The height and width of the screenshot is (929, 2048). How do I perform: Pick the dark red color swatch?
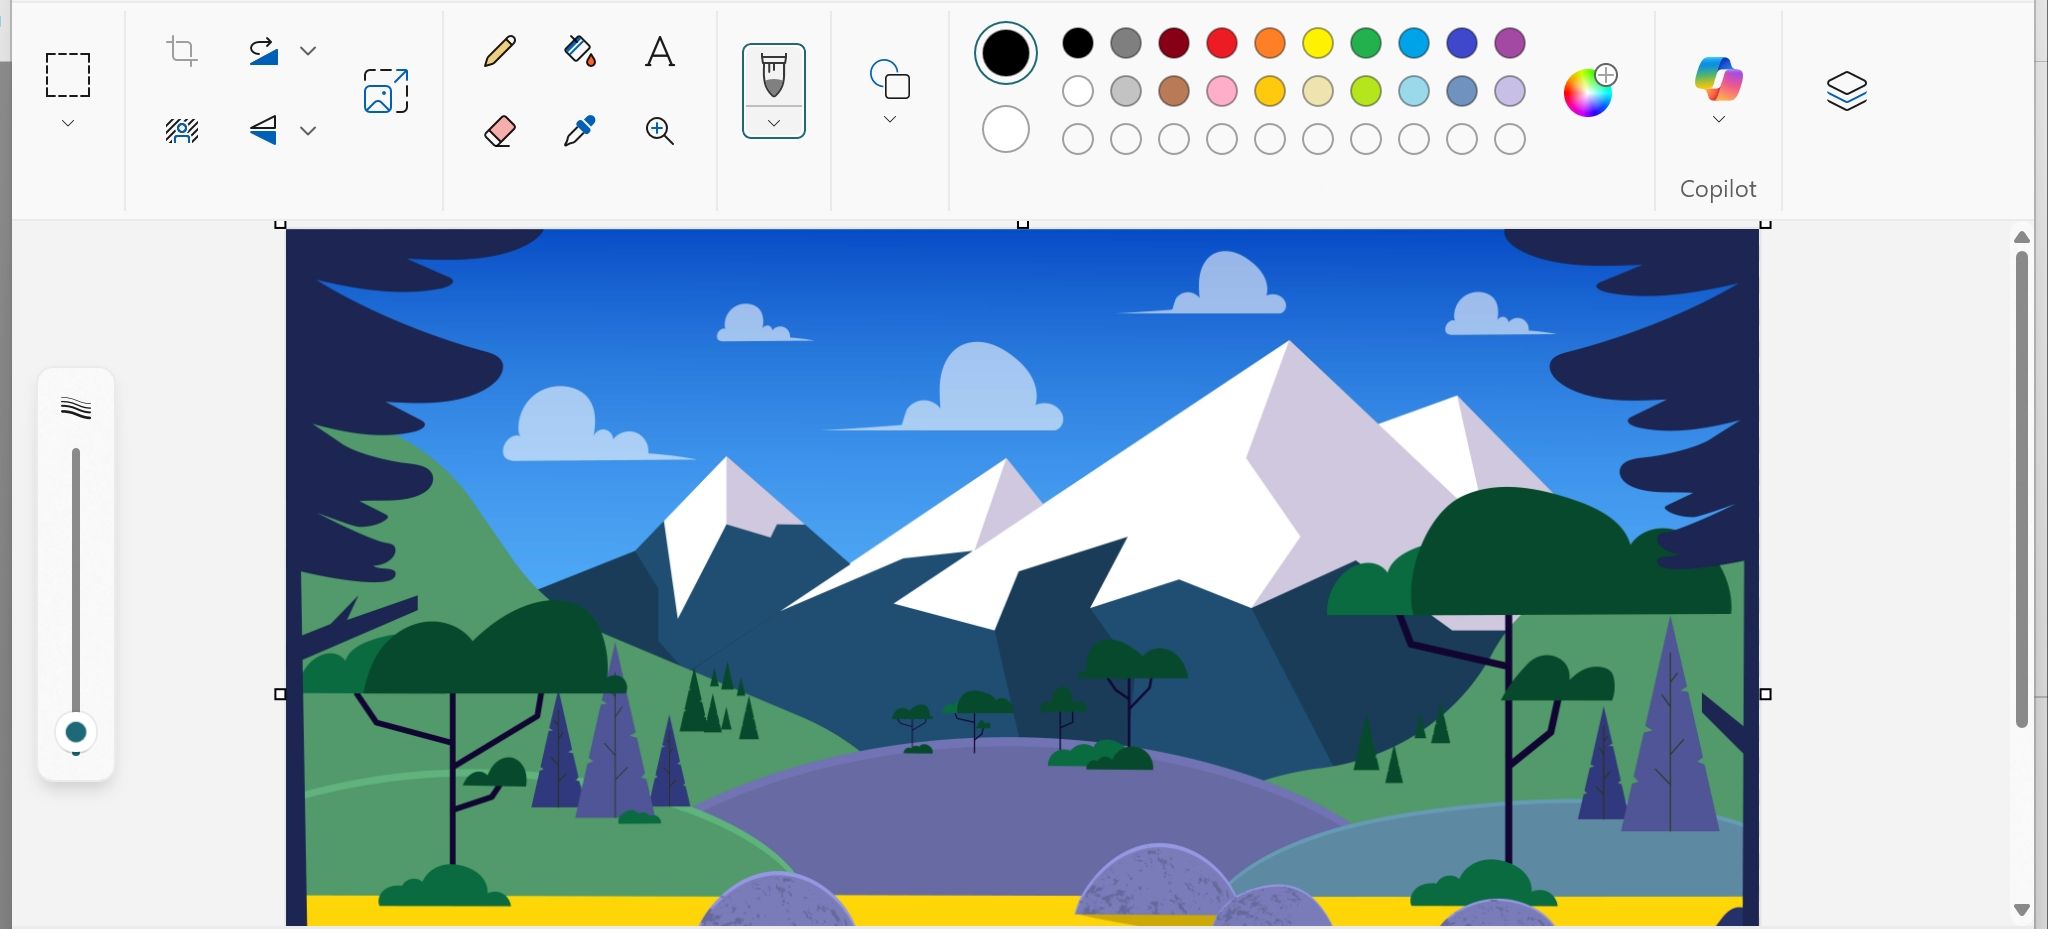tap(1174, 43)
